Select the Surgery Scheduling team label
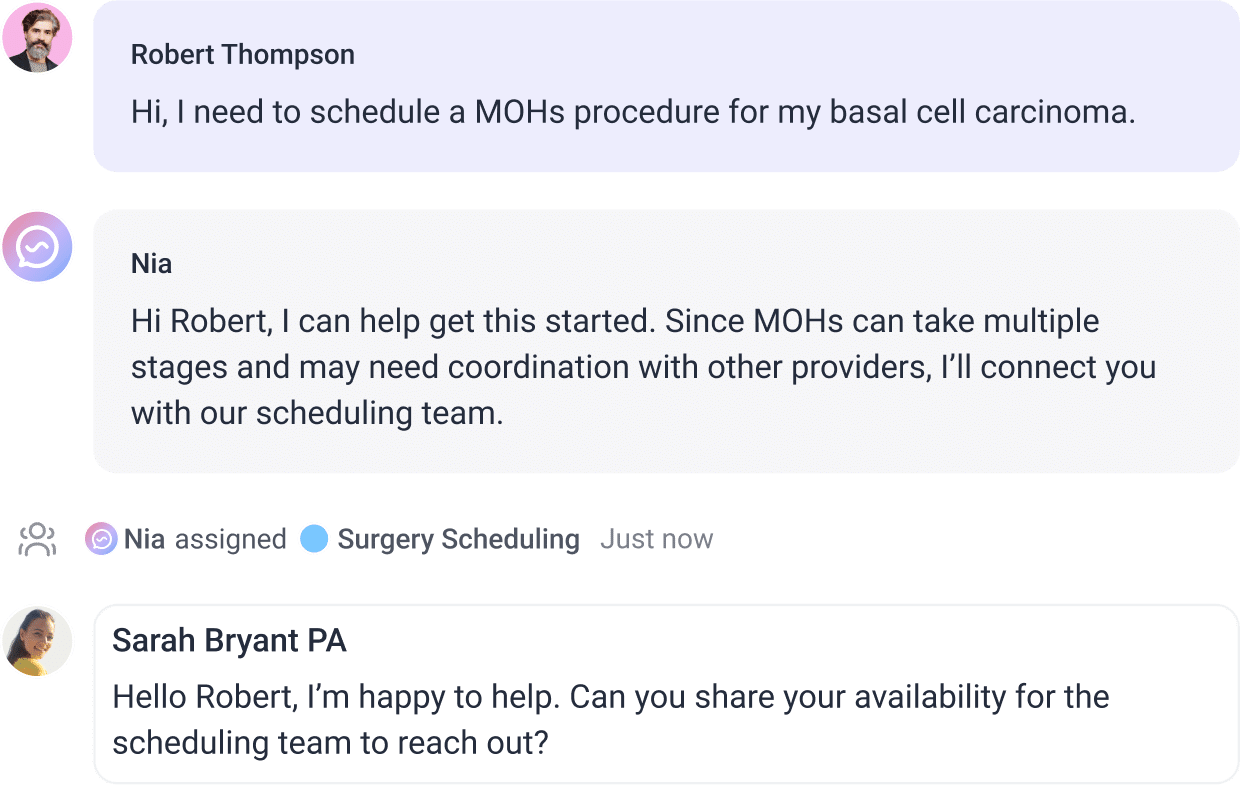The height and width of the screenshot is (785, 1240). [458, 539]
